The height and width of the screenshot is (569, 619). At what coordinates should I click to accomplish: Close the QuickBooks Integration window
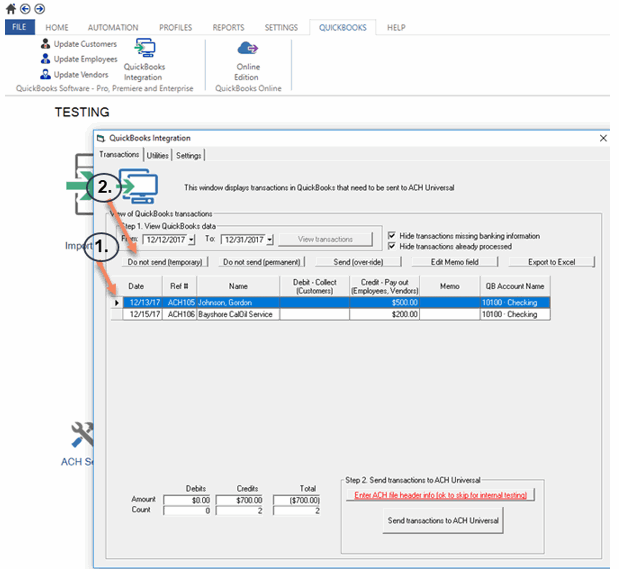[602, 138]
